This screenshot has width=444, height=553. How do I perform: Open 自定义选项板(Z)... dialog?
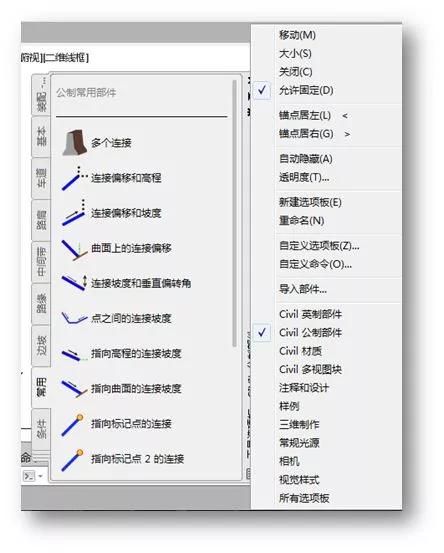pos(319,245)
